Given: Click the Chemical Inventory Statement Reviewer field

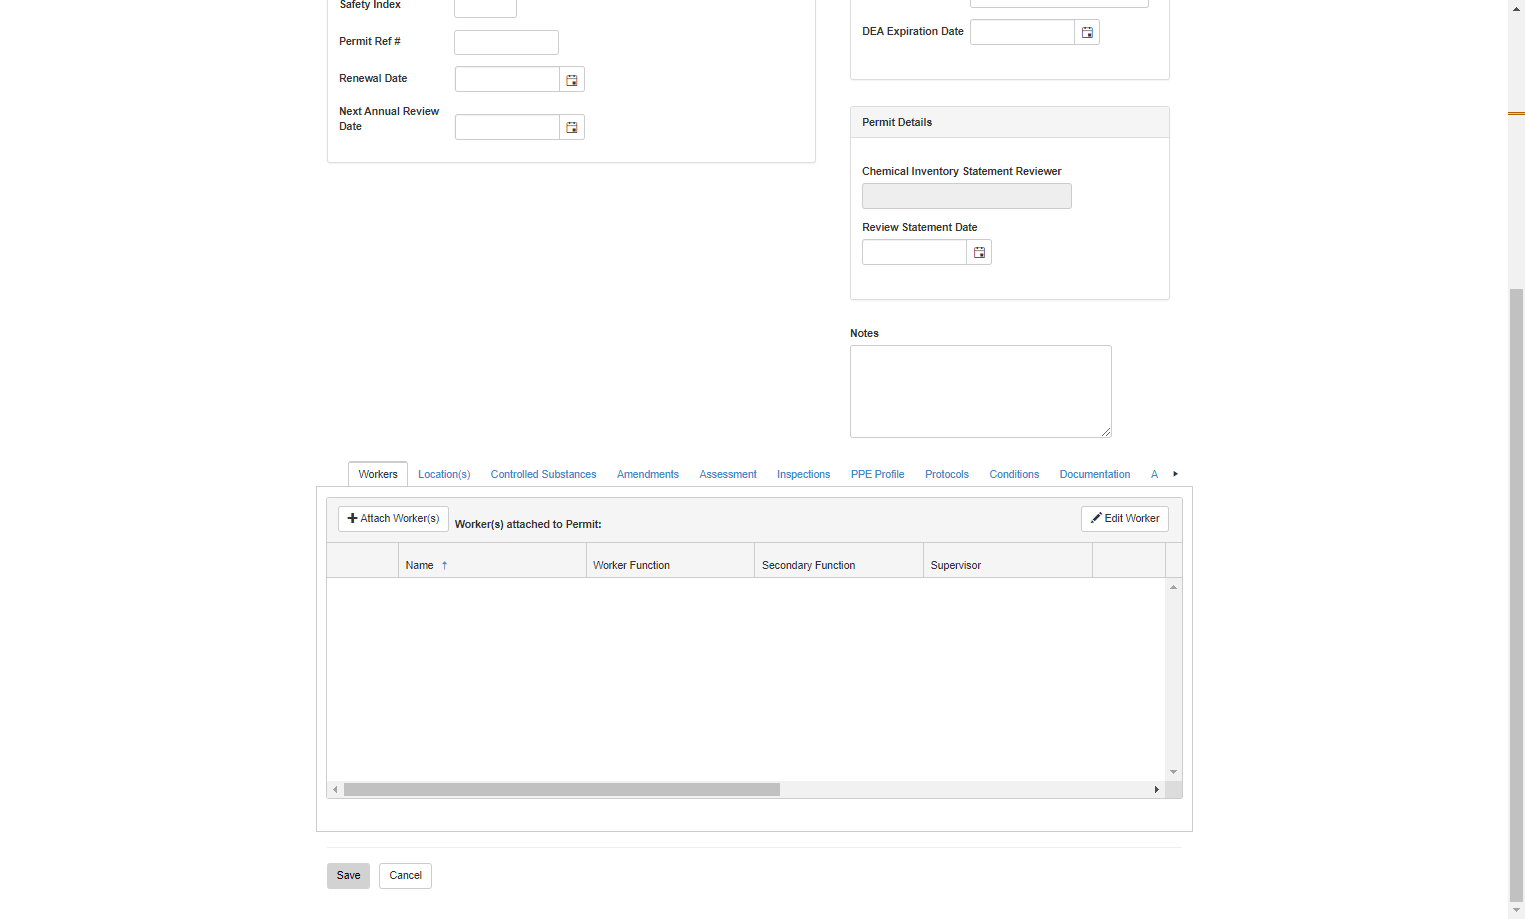Looking at the screenshot, I should (967, 196).
